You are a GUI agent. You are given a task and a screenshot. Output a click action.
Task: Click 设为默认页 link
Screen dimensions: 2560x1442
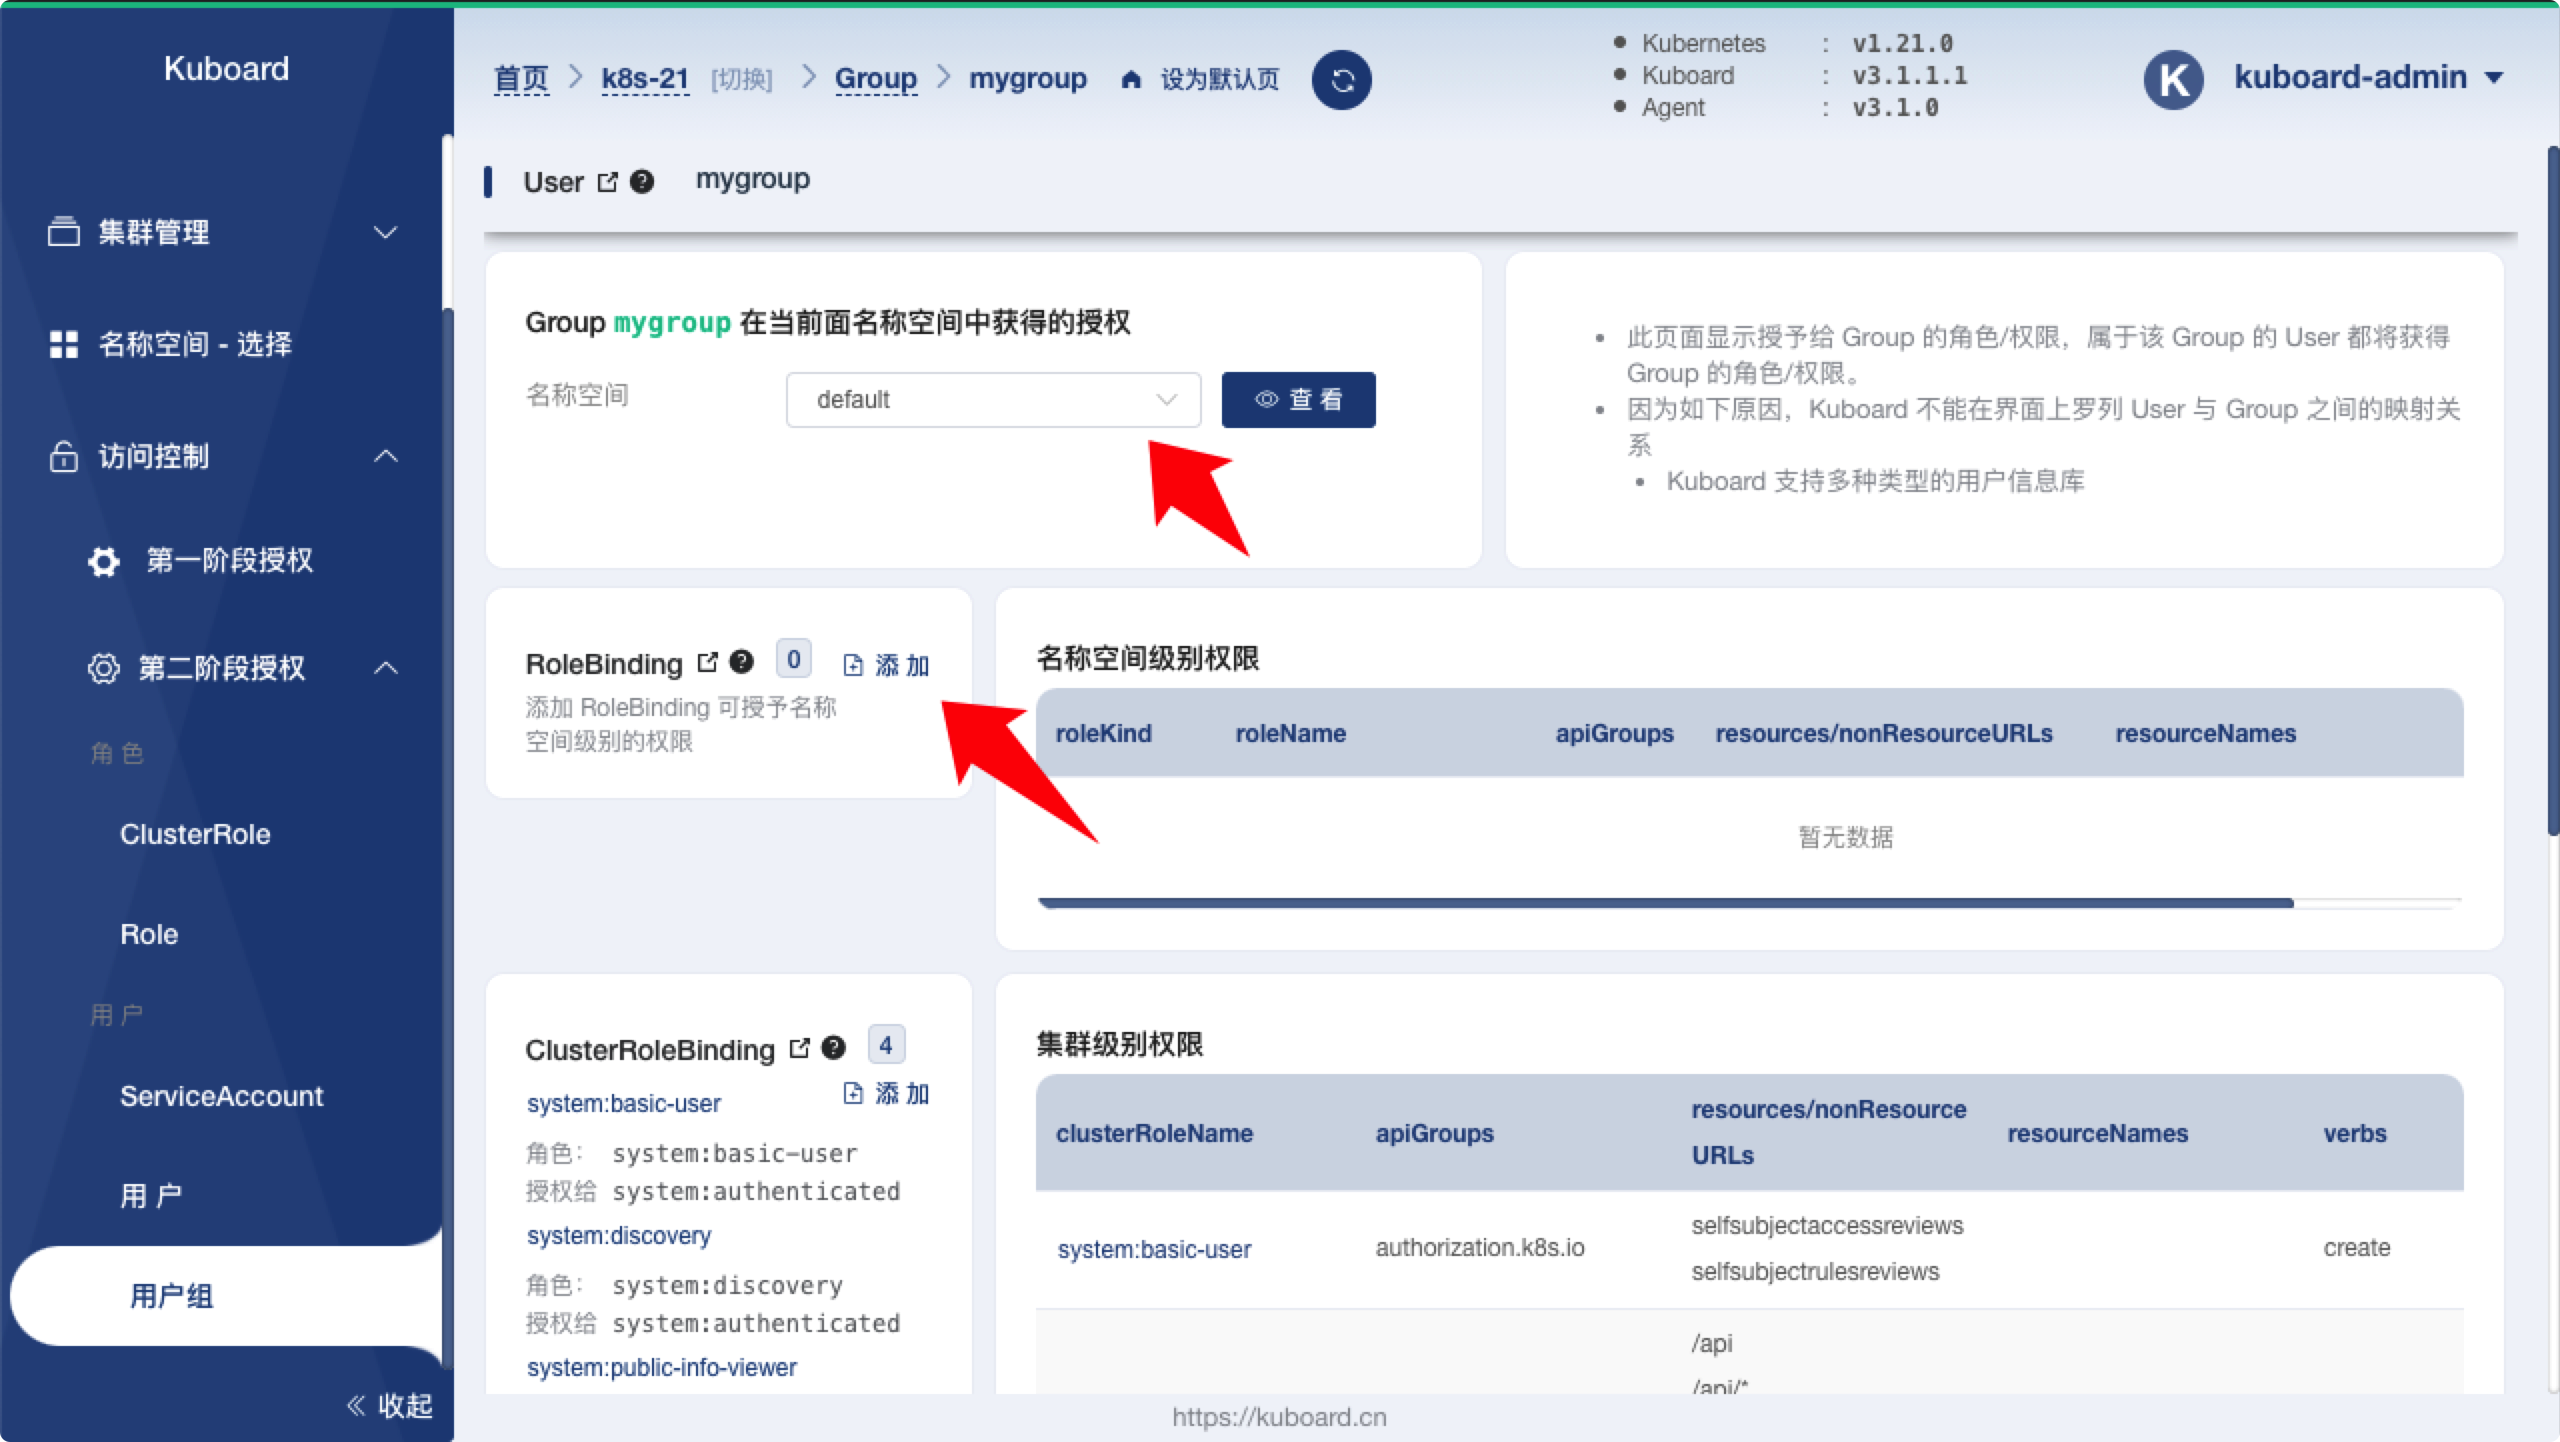click(x=1219, y=80)
